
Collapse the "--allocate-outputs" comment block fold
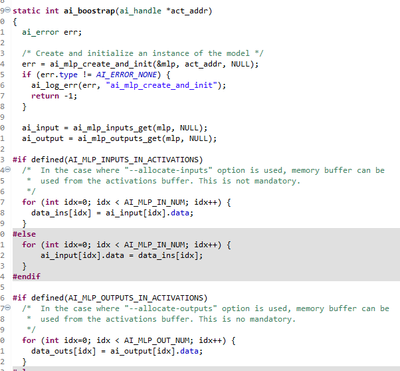point(8,308)
